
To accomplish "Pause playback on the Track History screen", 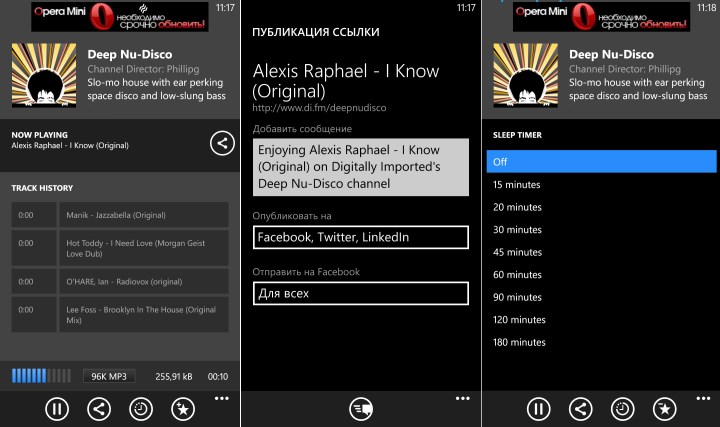I will pos(56,408).
